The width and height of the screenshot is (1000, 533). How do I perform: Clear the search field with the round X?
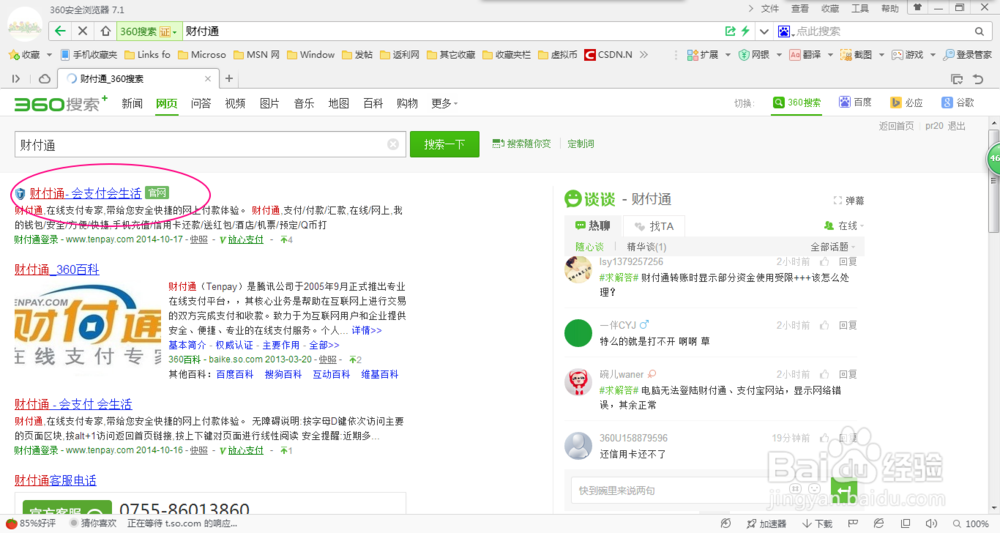[393, 145]
